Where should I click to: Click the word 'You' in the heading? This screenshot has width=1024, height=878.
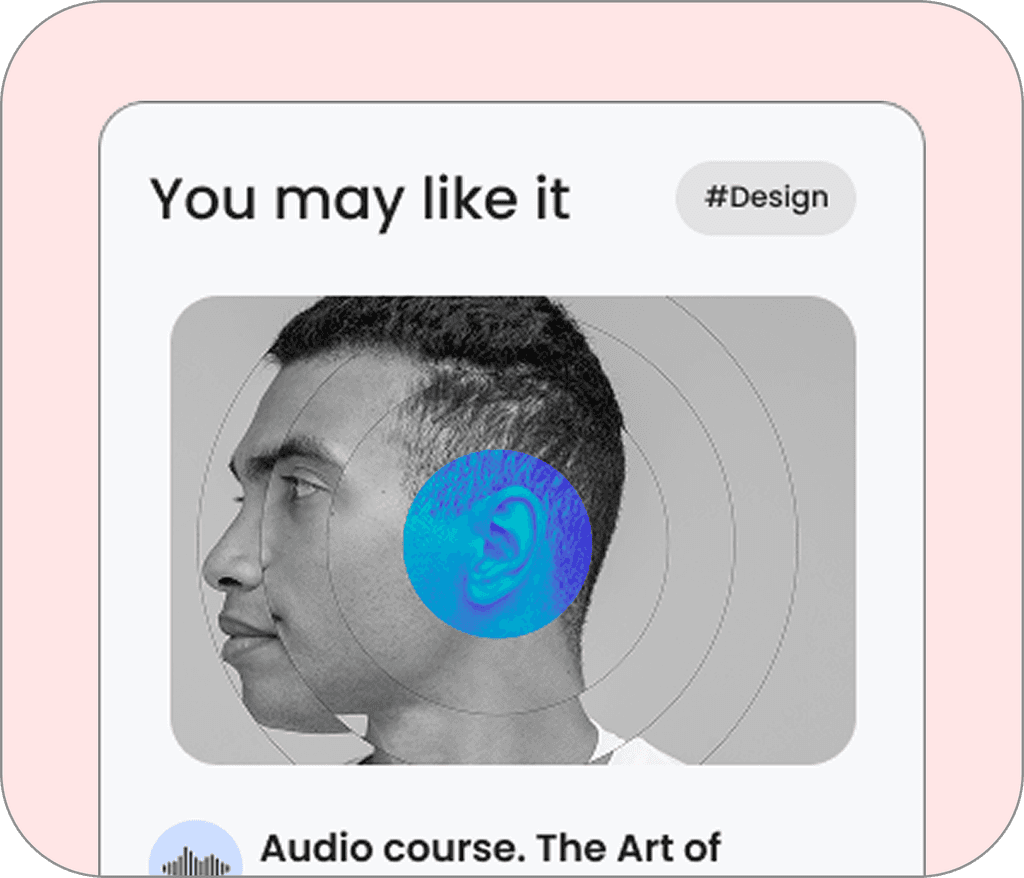pyautogui.click(x=202, y=199)
